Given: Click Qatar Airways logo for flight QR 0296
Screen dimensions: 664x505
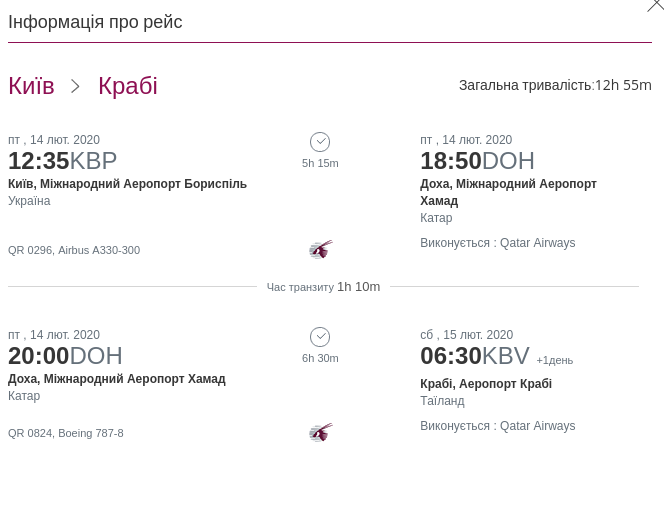Looking at the screenshot, I should [320, 249].
